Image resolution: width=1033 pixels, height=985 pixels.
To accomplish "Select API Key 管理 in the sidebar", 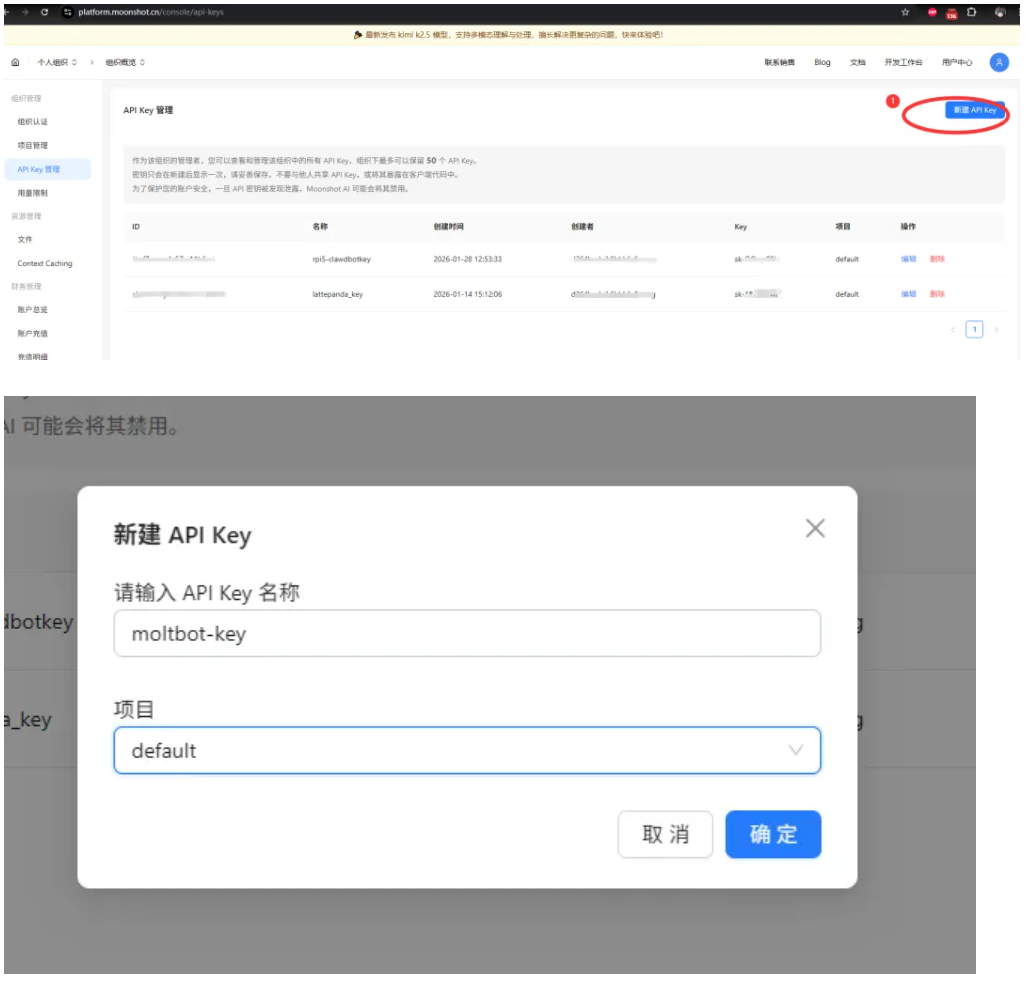I will 47,169.
